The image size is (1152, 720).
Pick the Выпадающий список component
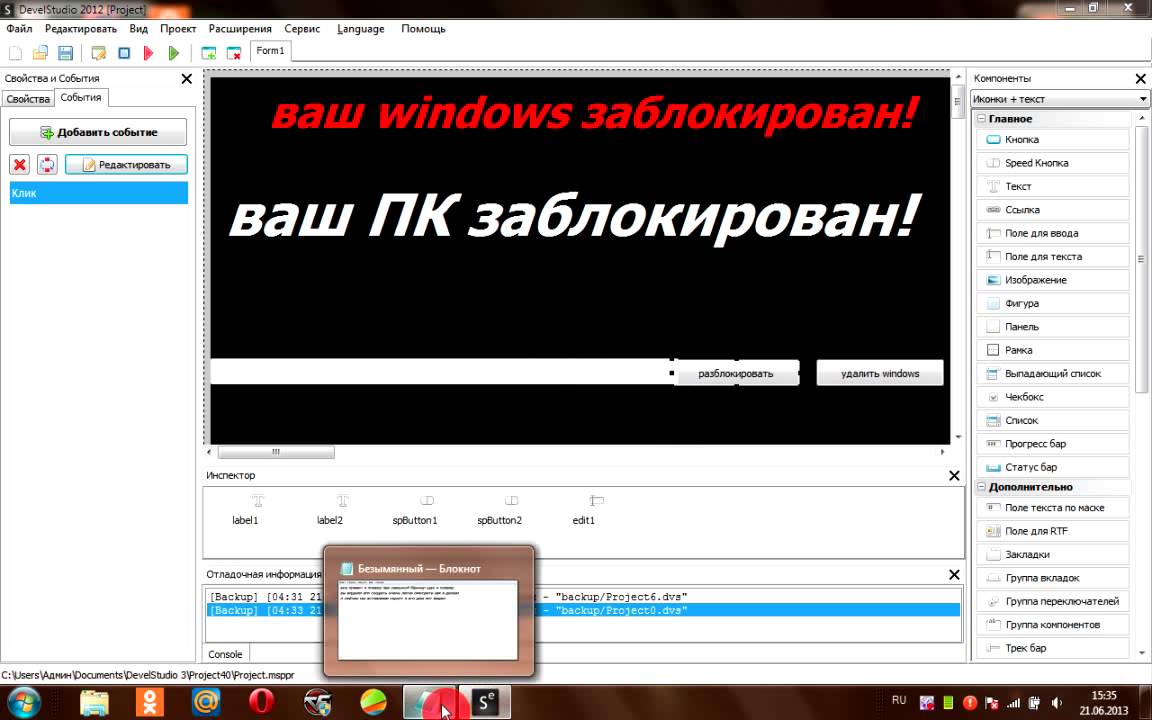1053,374
